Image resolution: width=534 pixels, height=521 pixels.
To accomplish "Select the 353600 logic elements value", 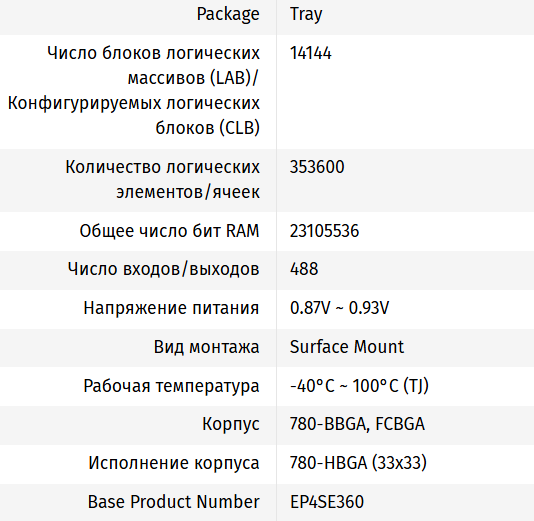I will (x=317, y=167).
